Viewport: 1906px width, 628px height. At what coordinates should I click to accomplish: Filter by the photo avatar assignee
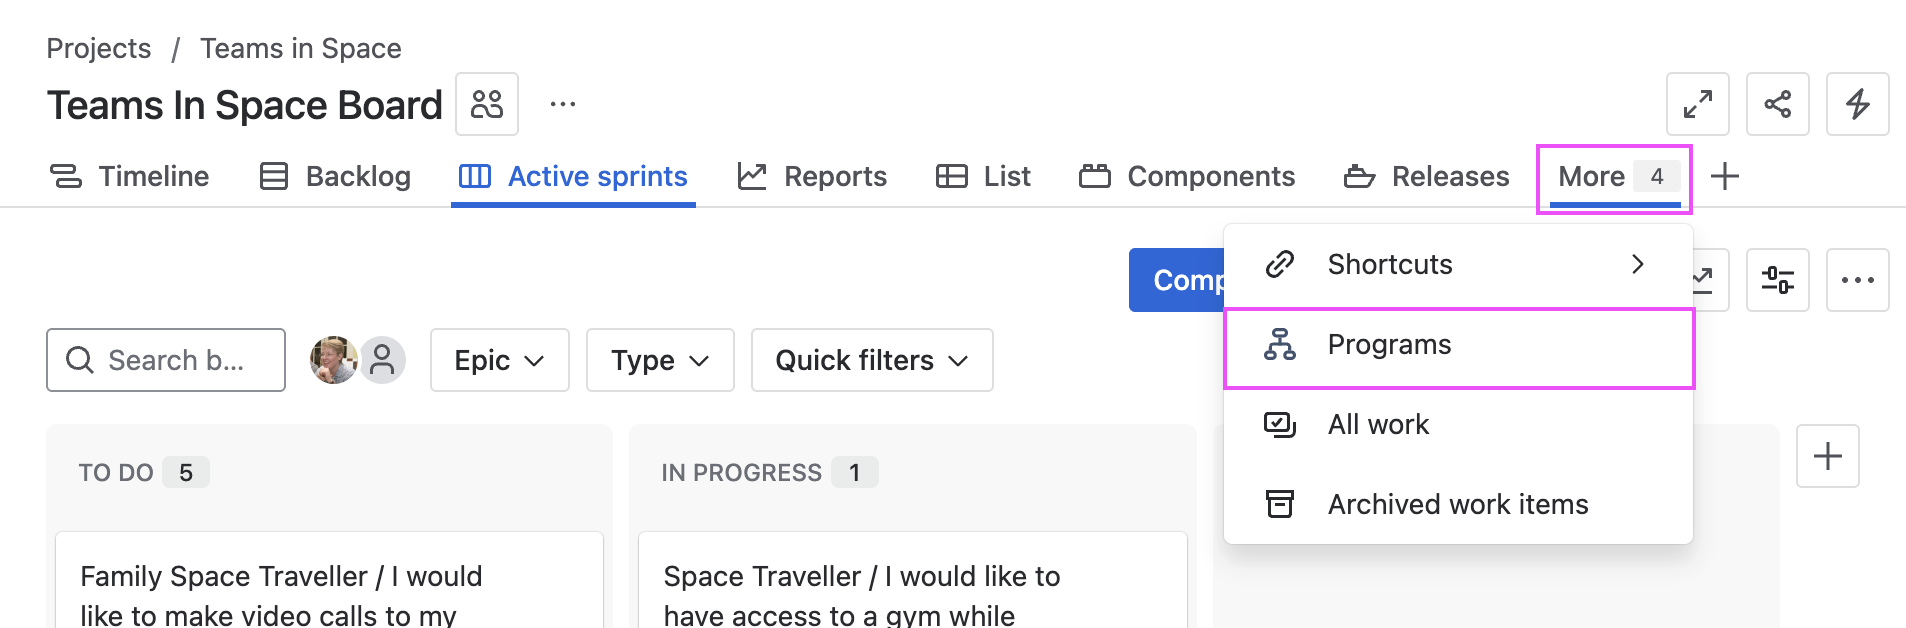click(x=333, y=360)
